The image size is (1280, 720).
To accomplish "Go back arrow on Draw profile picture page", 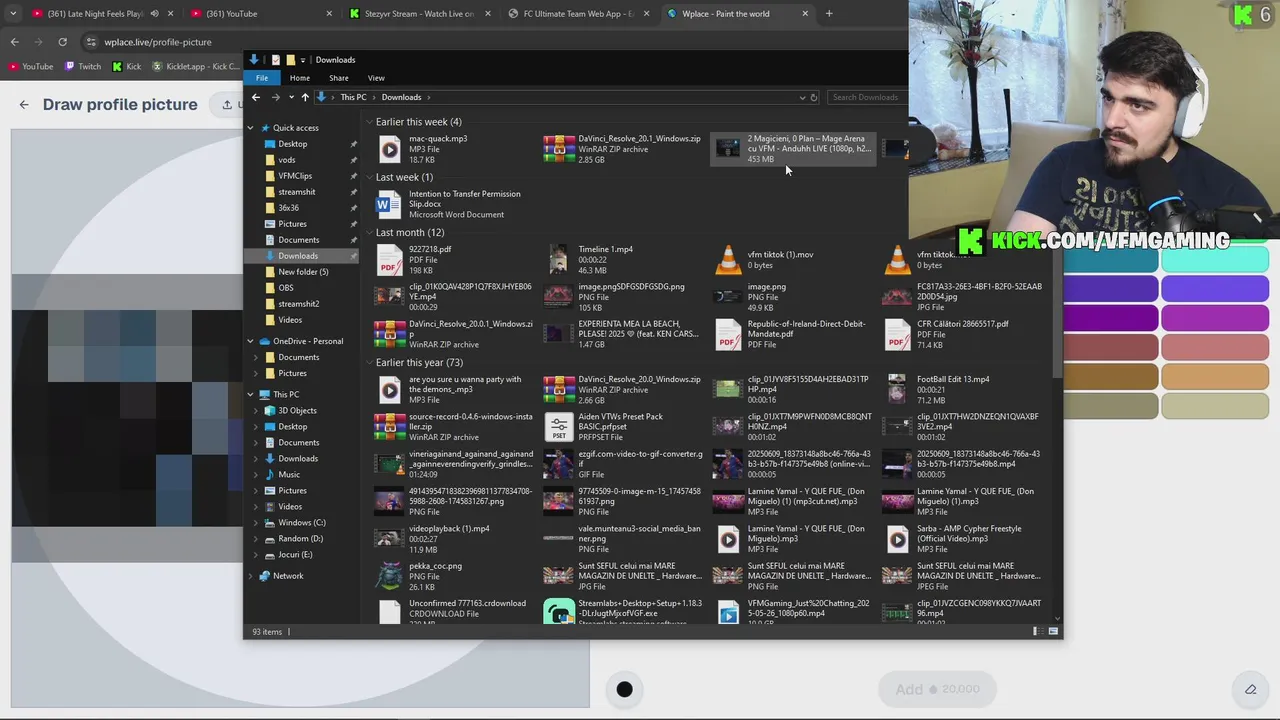I will pyautogui.click(x=24, y=104).
